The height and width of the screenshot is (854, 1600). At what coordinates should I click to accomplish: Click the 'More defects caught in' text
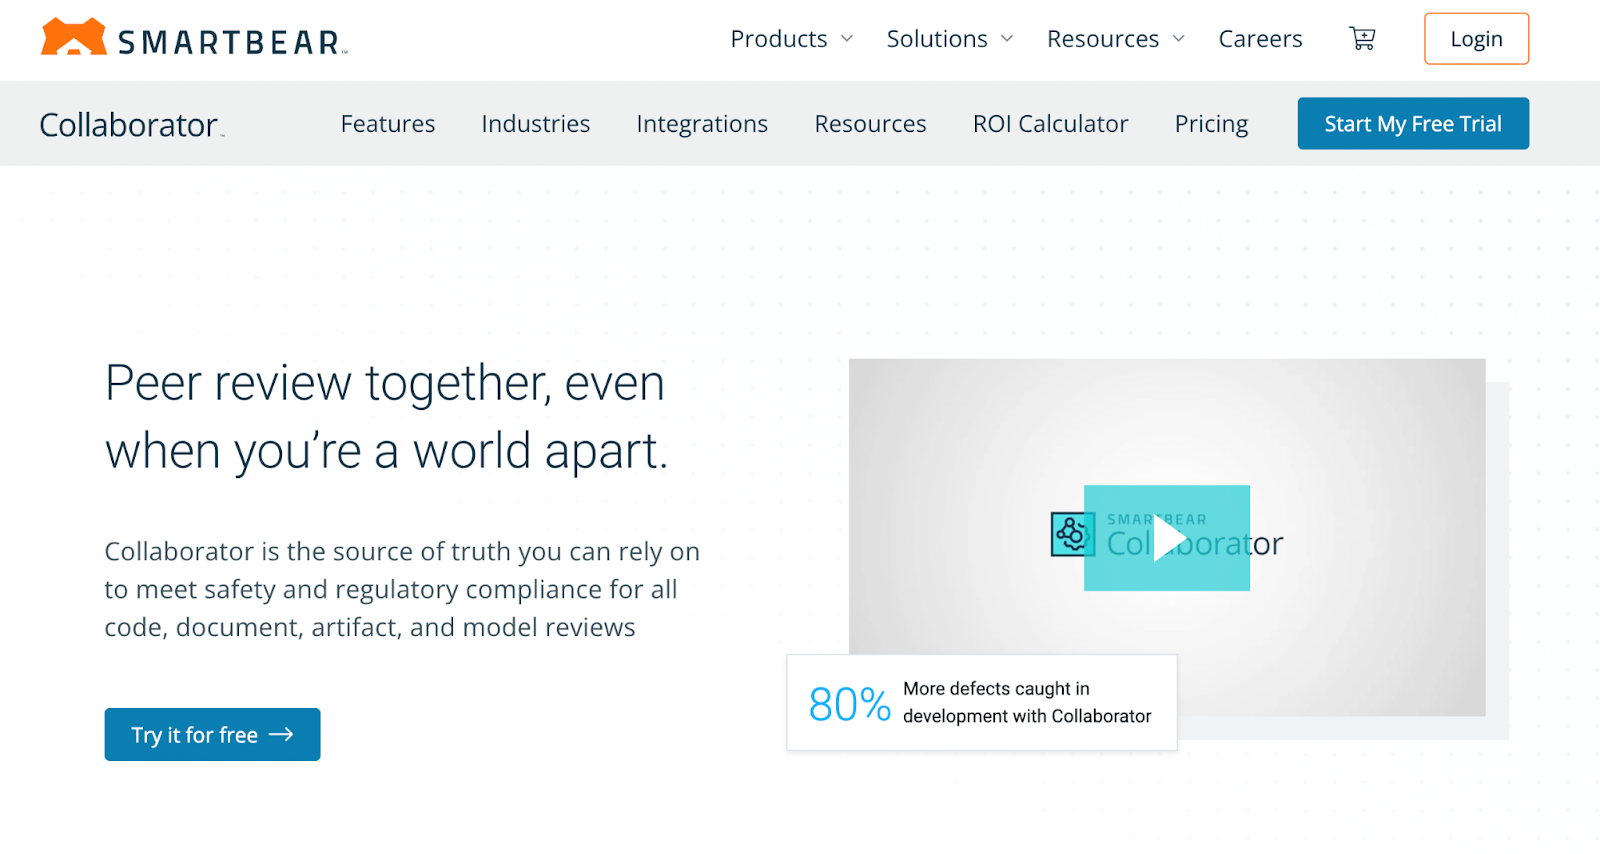click(x=996, y=689)
